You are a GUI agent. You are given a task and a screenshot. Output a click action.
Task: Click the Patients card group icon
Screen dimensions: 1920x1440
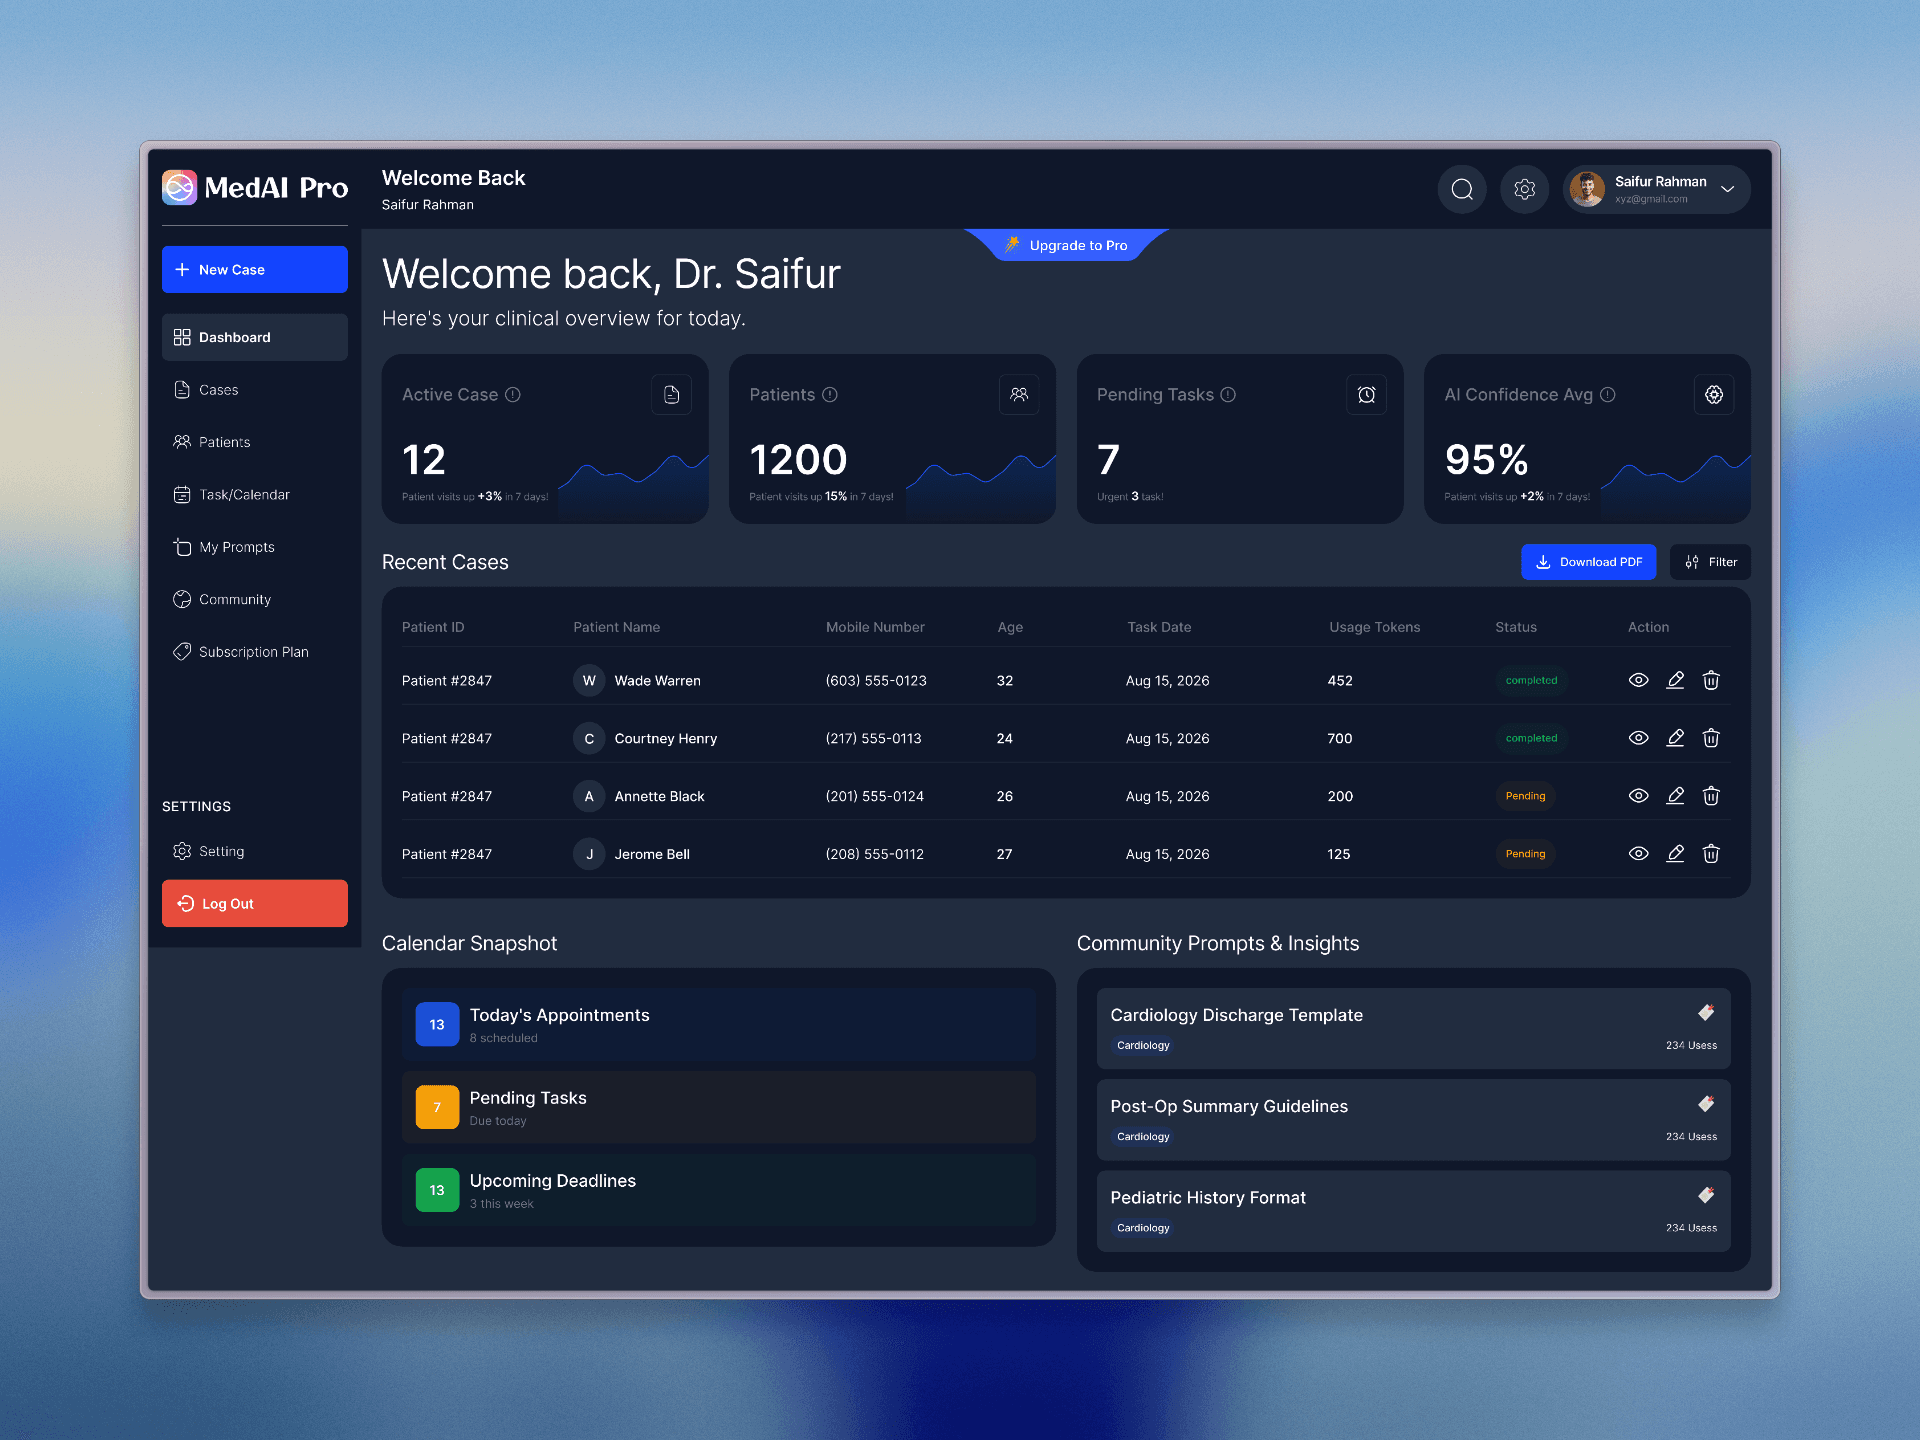tap(1018, 395)
